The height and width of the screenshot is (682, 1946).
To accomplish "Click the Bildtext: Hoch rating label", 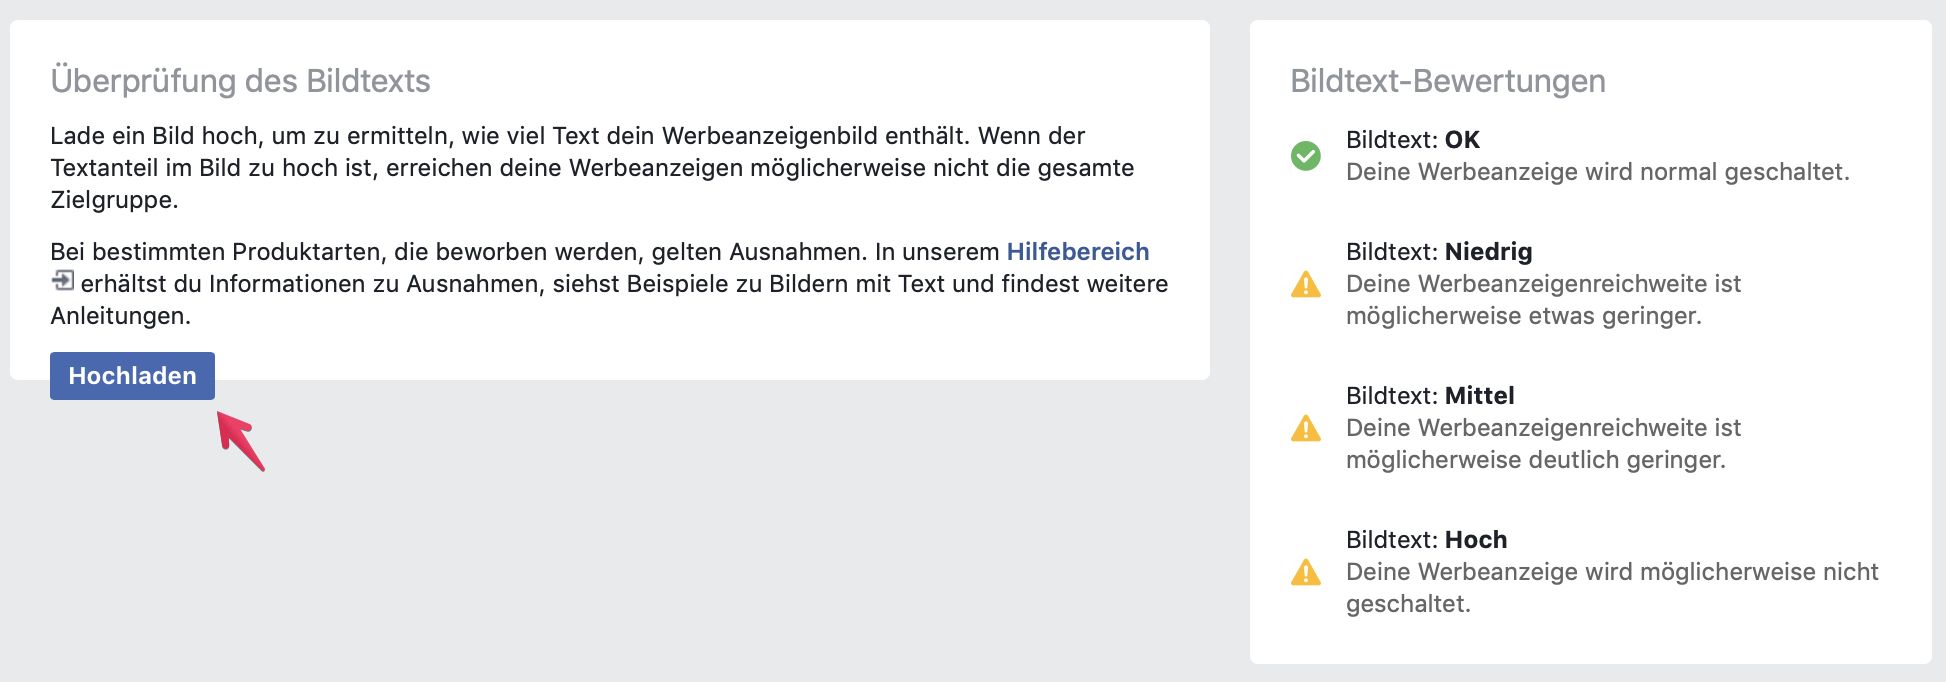I will pos(1427,539).
